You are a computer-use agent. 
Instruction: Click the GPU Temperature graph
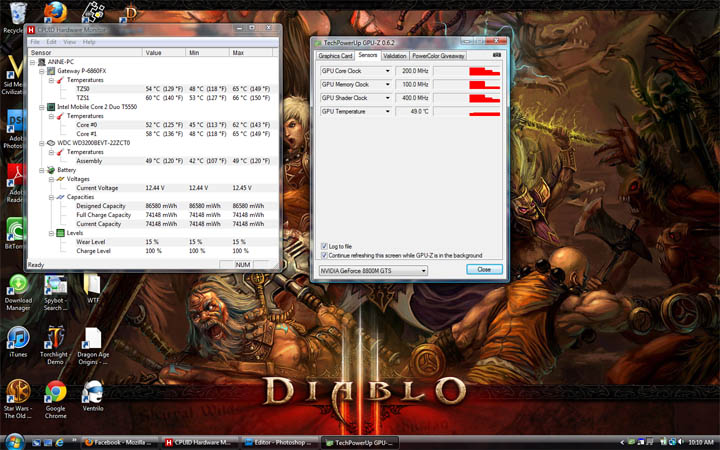(x=467, y=112)
